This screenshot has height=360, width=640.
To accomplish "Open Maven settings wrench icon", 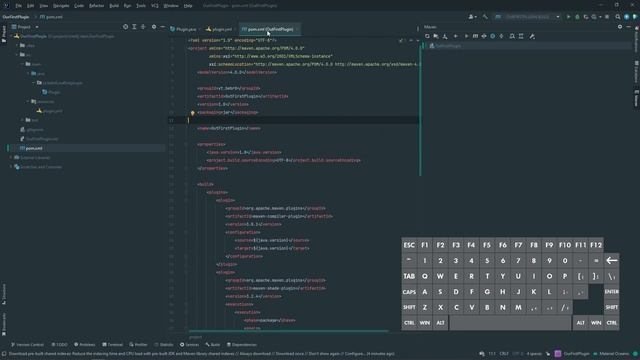I will [532, 36].
